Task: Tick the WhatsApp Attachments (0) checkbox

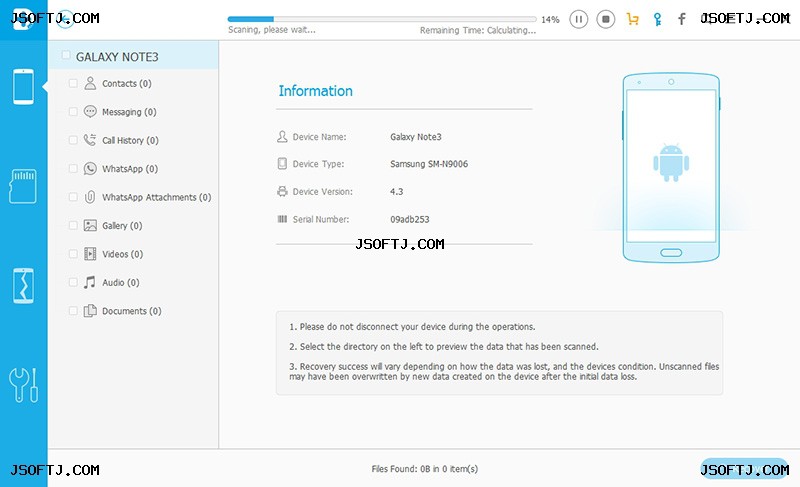Action: point(73,197)
